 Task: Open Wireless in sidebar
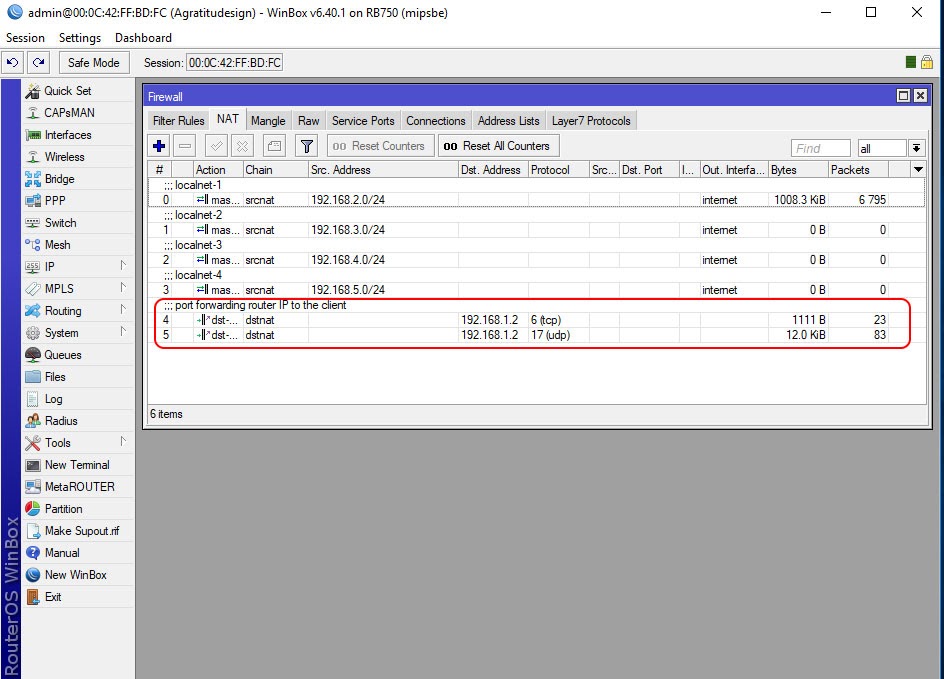click(x=78, y=157)
